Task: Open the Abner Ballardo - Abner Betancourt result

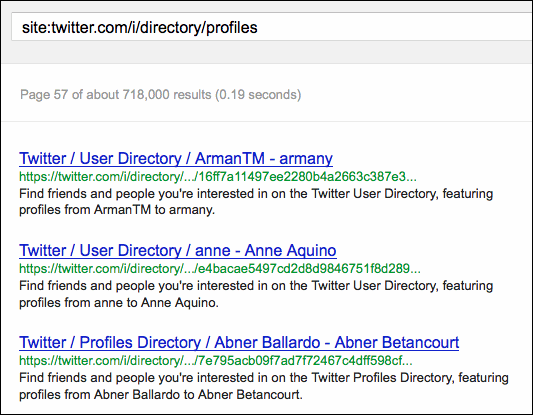Action: pos(239,342)
